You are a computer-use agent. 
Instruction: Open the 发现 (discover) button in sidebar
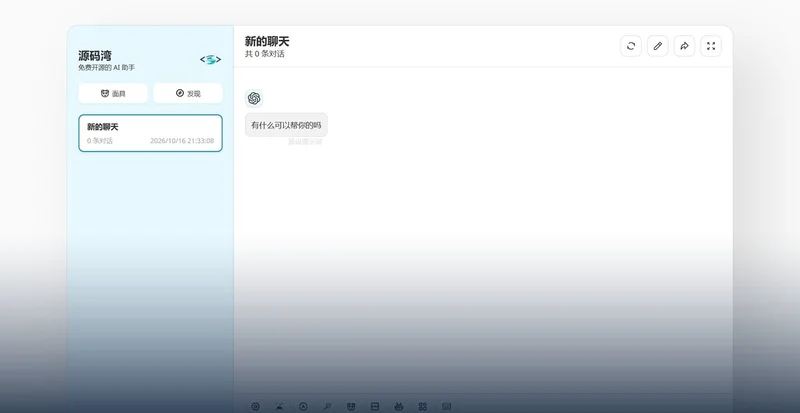(x=188, y=93)
